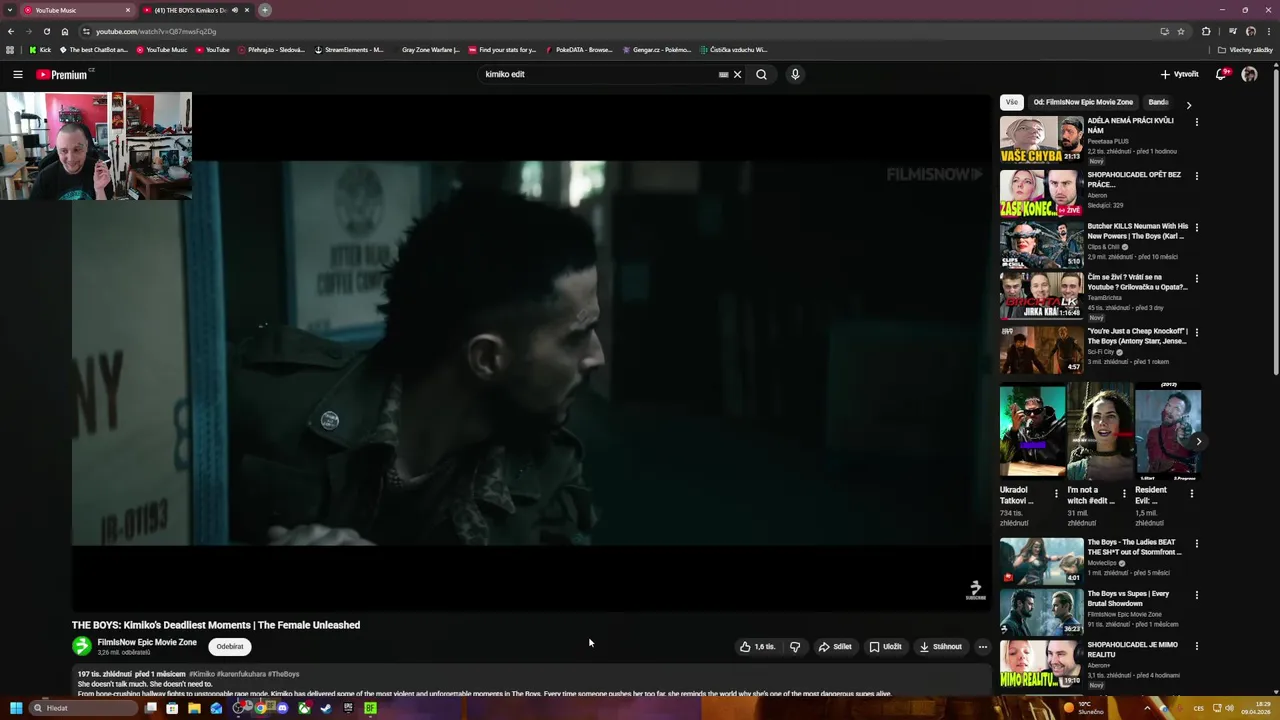1280x720 pixels.
Task: Open The Ladies BEAT Stormfront video thumbnail
Action: (1041, 561)
